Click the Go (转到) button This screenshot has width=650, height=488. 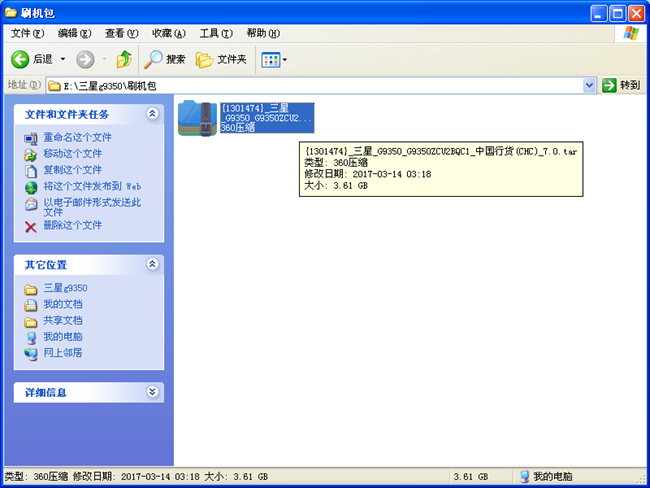click(621, 86)
